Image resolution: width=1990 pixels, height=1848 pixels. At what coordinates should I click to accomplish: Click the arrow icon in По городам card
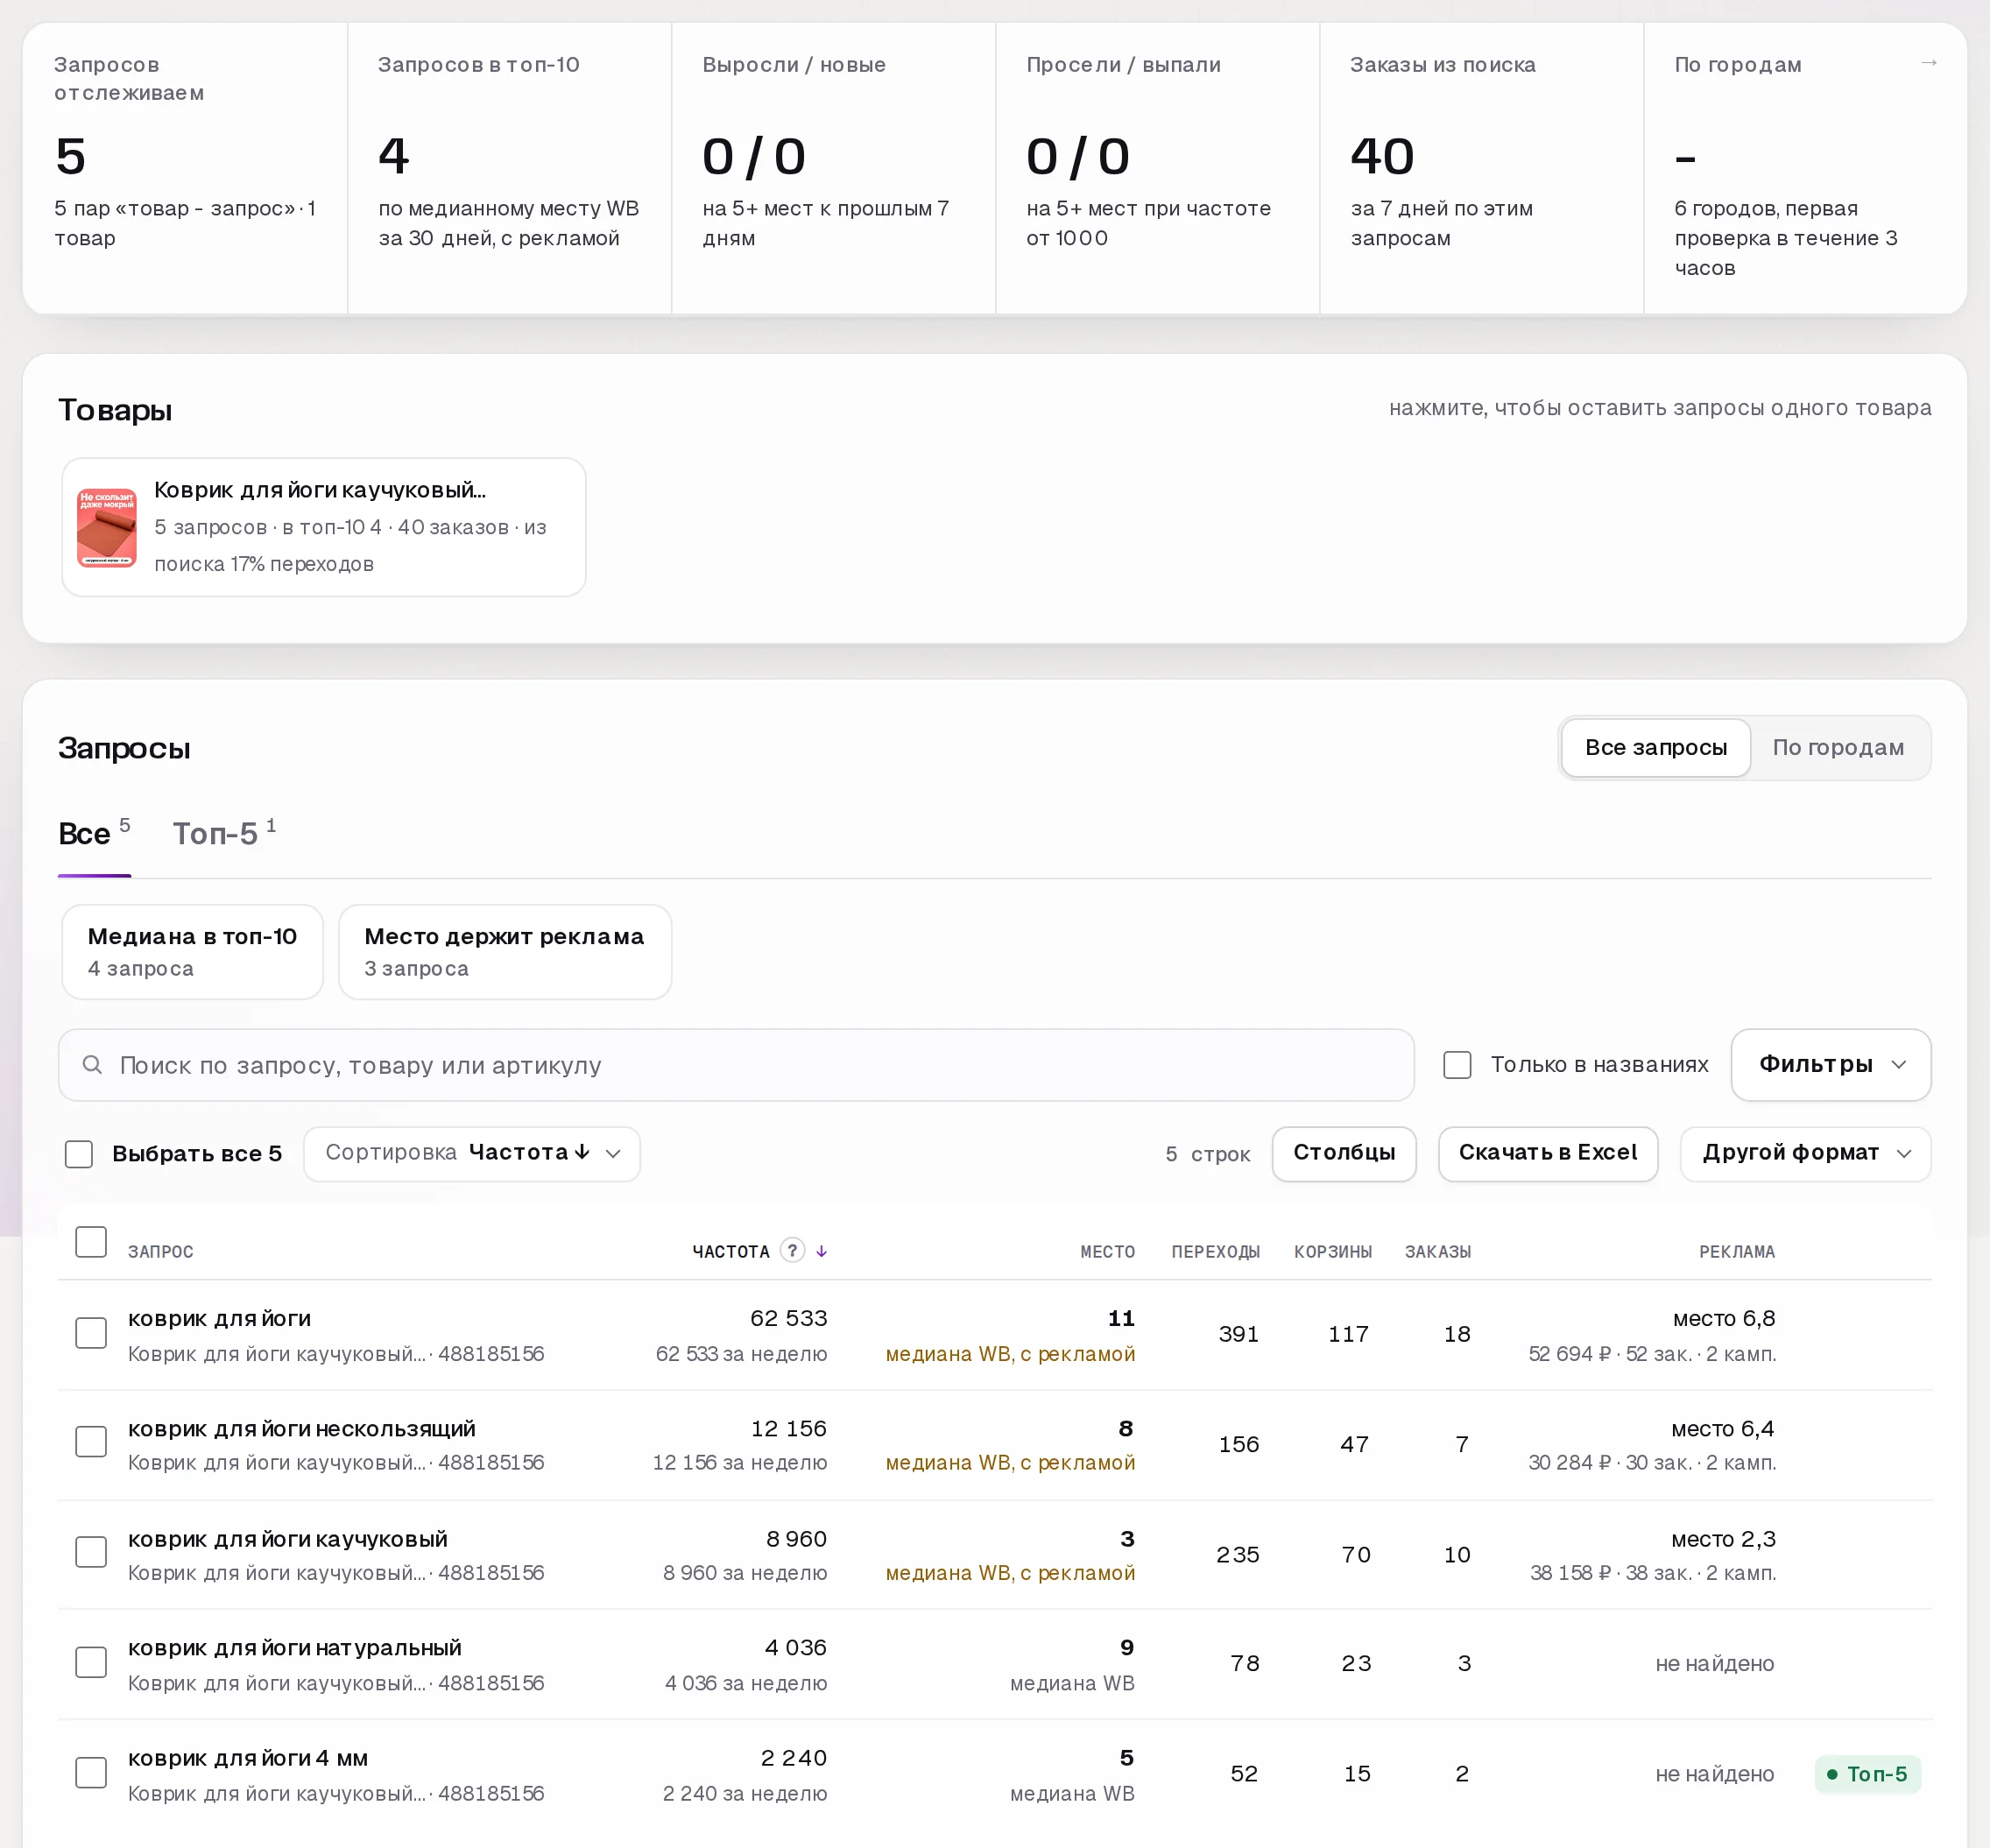1929,63
